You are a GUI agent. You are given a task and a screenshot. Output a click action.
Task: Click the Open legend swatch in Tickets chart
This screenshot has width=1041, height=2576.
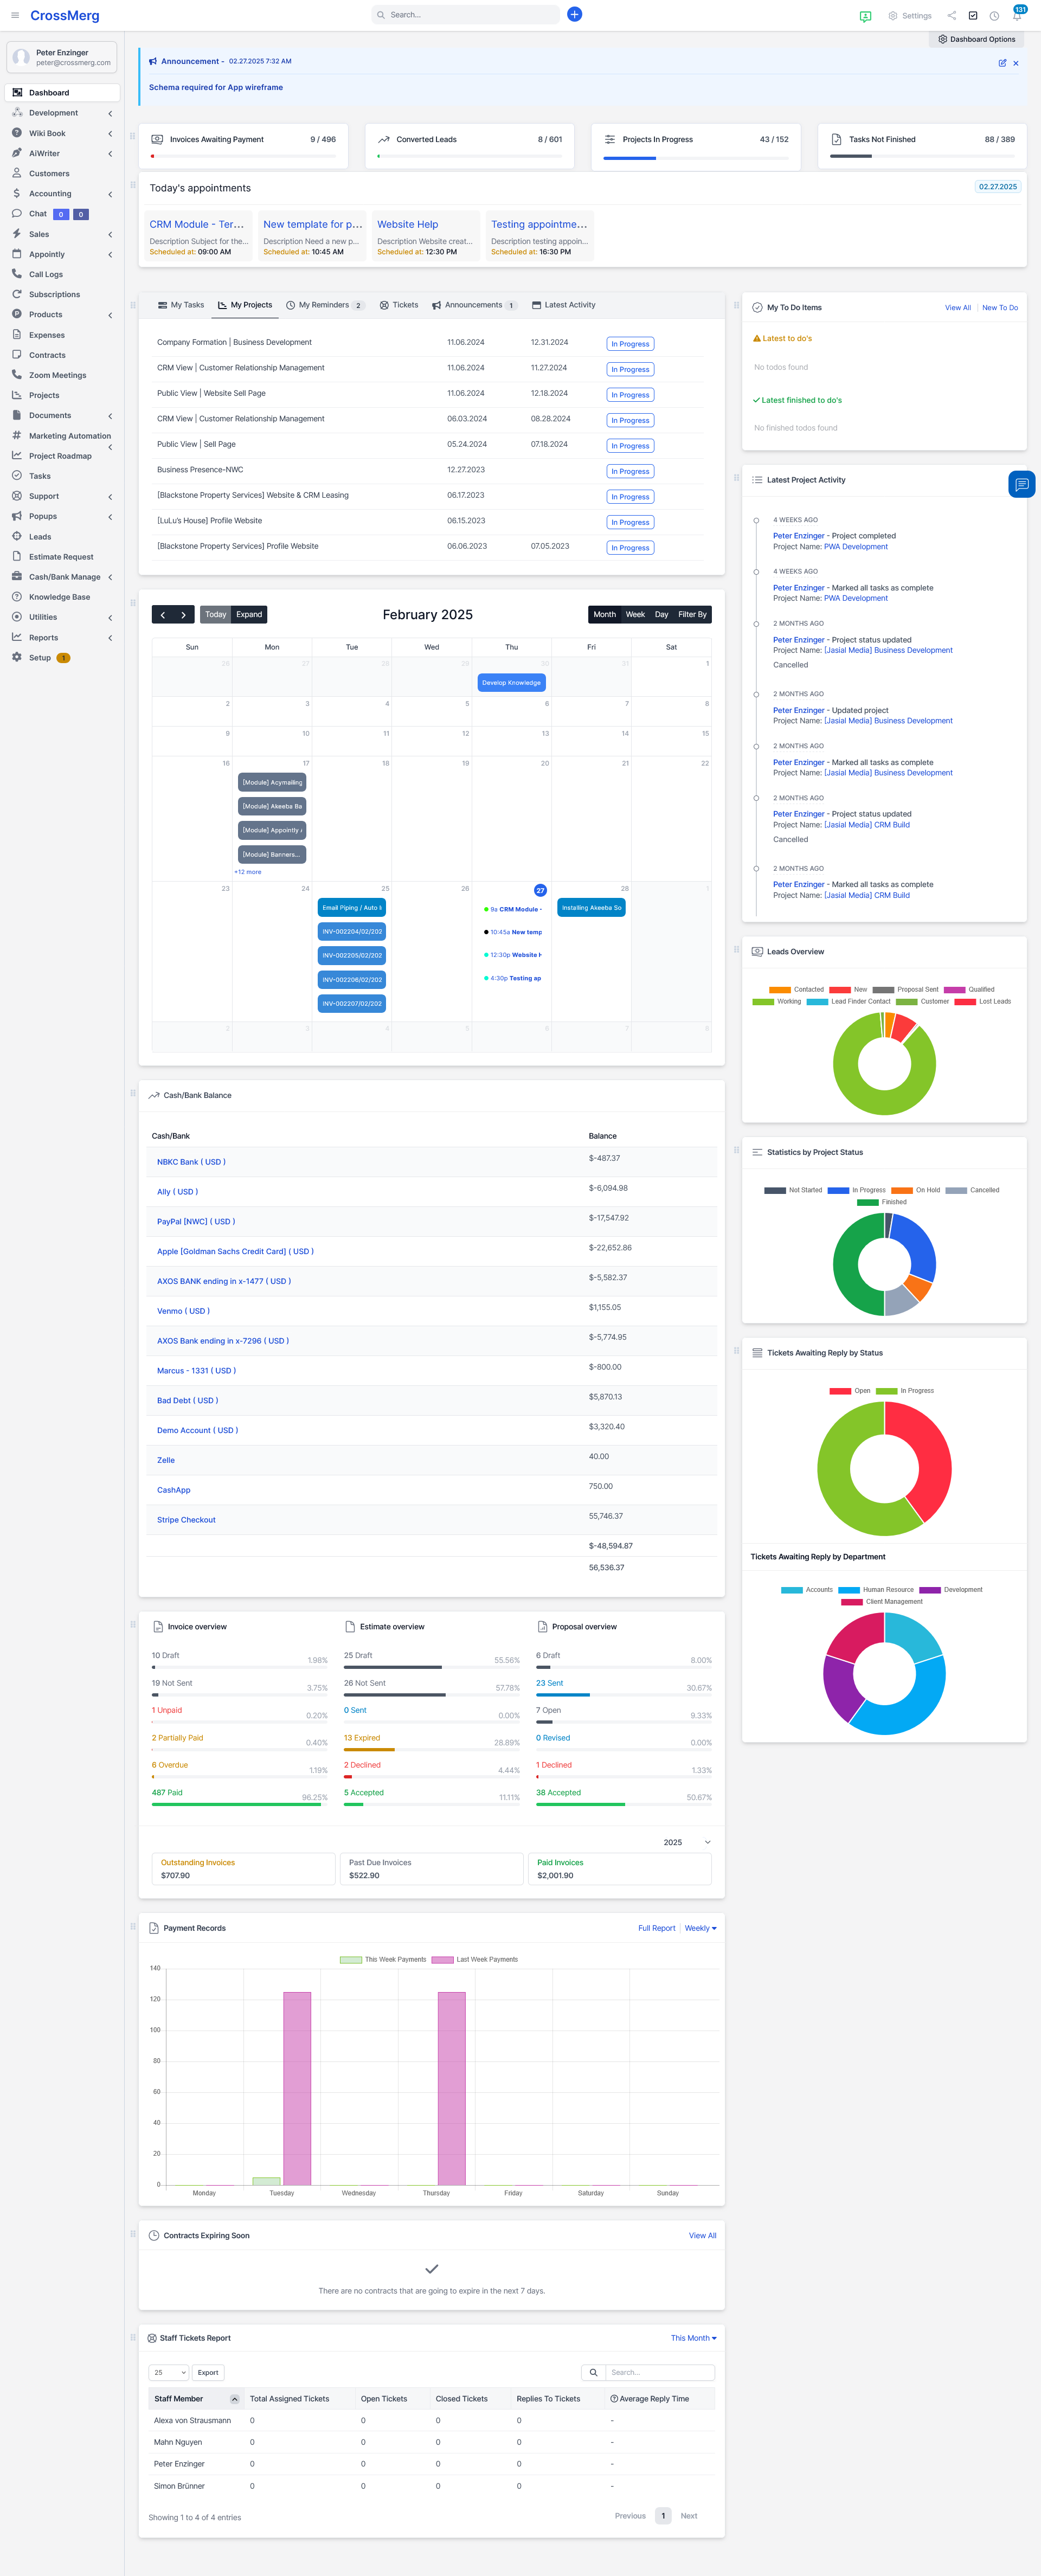pos(839,1391)
